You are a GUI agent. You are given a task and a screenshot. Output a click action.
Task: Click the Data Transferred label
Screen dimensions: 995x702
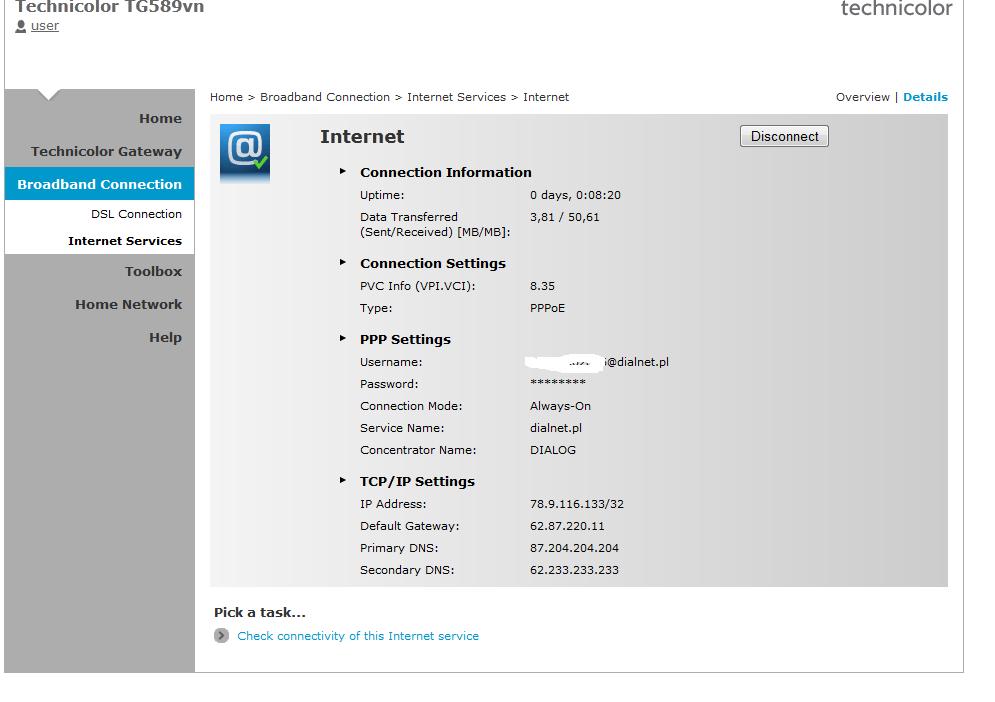(x=435, y=225)
